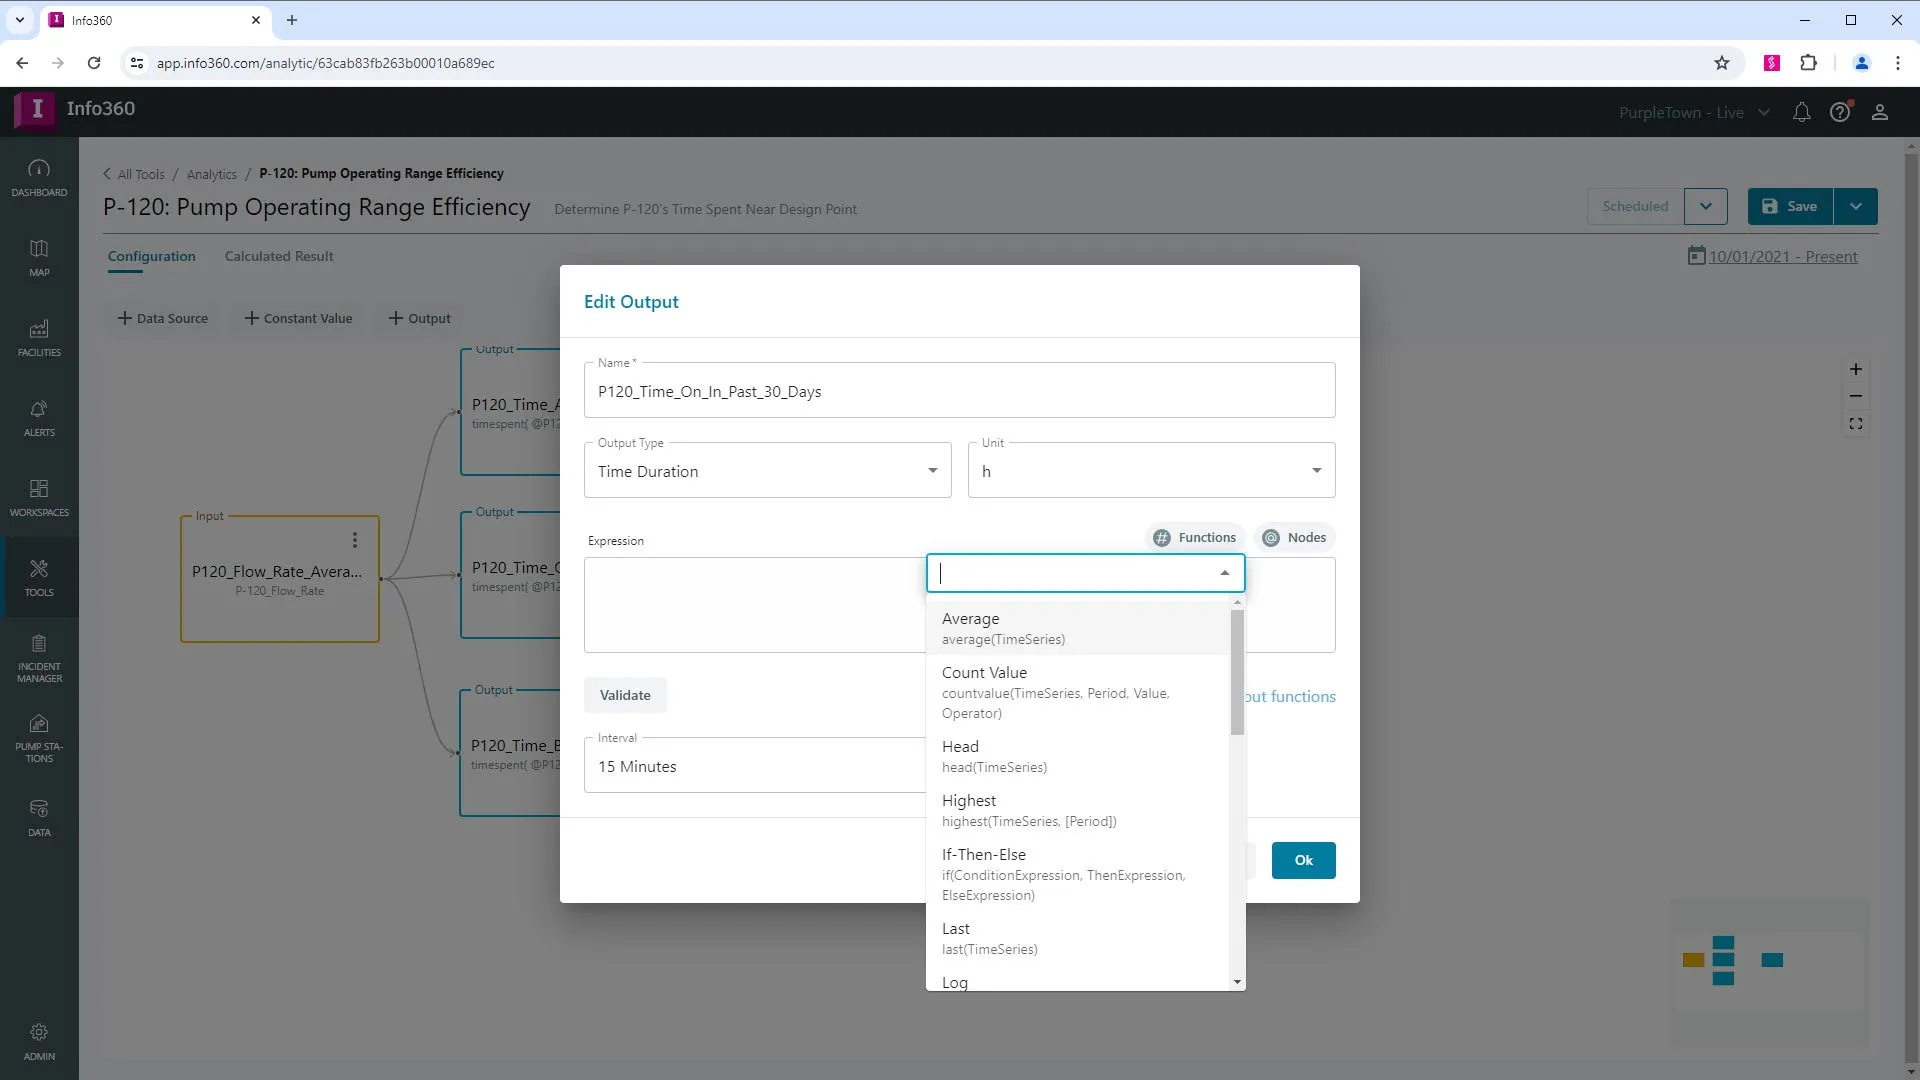The height and width of the screenshot is (1080, 1920).
Task: Expand the Save button chevron
Action: click(x=1856, y=206)
